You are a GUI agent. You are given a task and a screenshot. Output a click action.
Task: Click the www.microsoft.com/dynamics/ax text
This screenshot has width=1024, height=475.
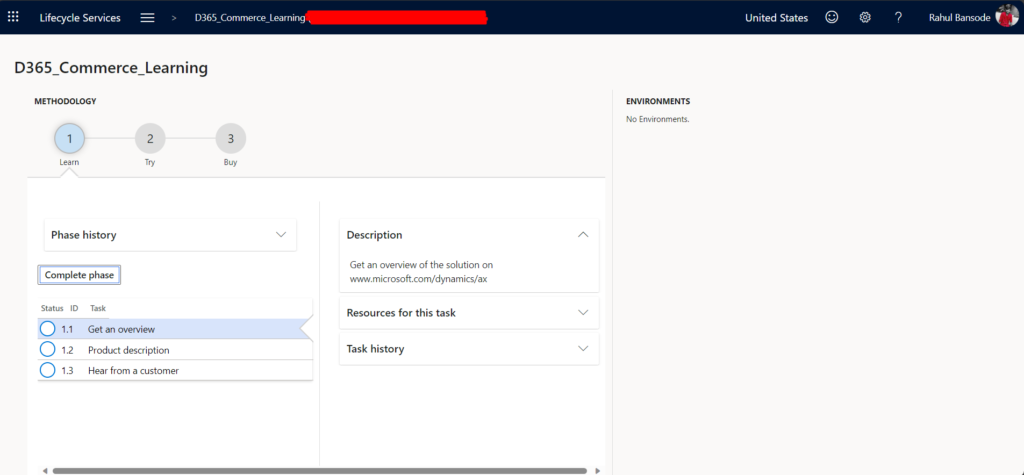tap(419, 278)
